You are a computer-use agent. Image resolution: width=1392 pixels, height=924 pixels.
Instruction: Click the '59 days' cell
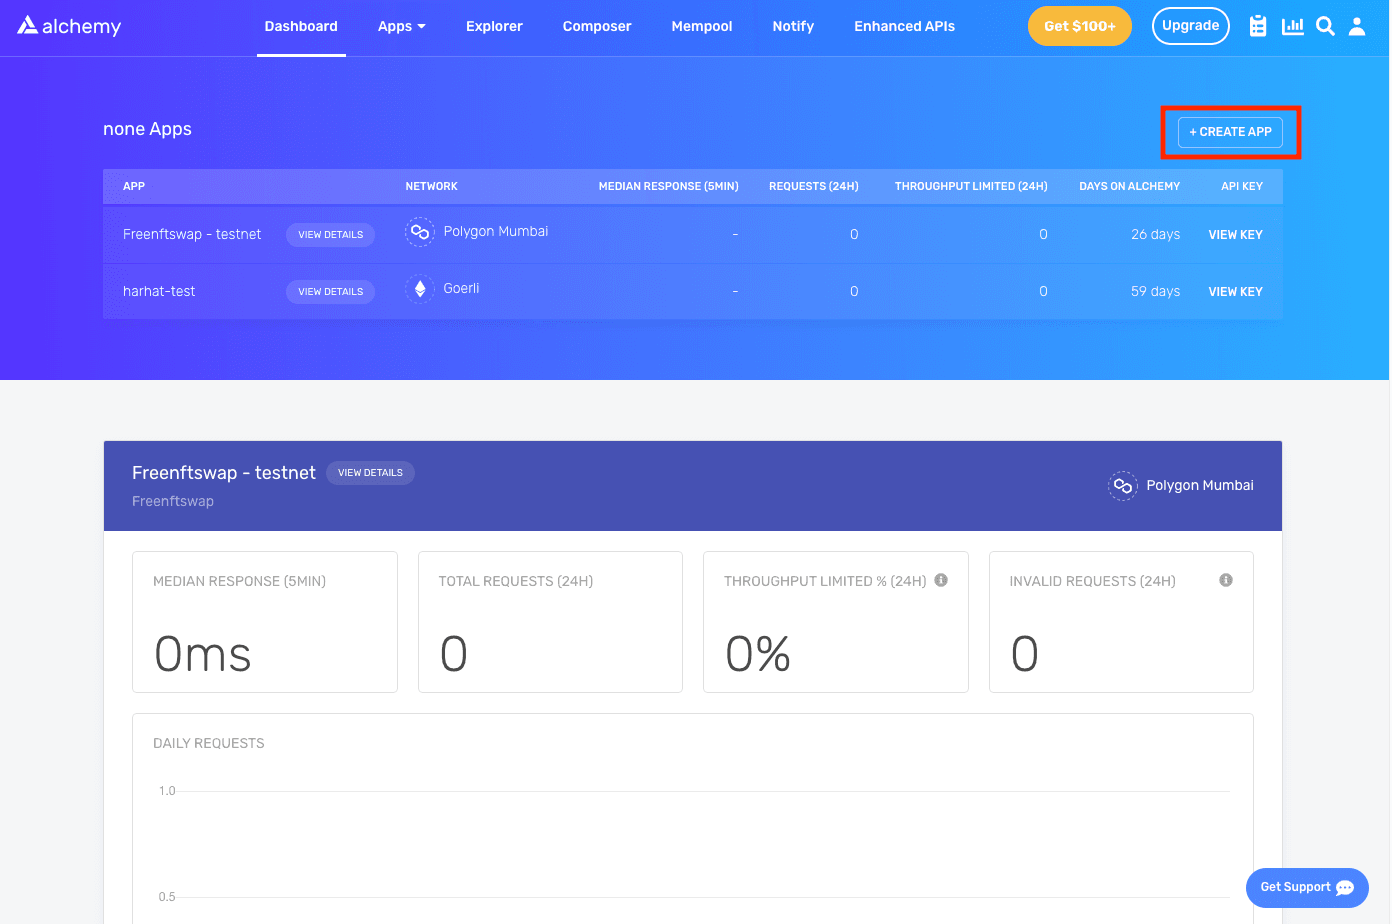[1155, 291]
